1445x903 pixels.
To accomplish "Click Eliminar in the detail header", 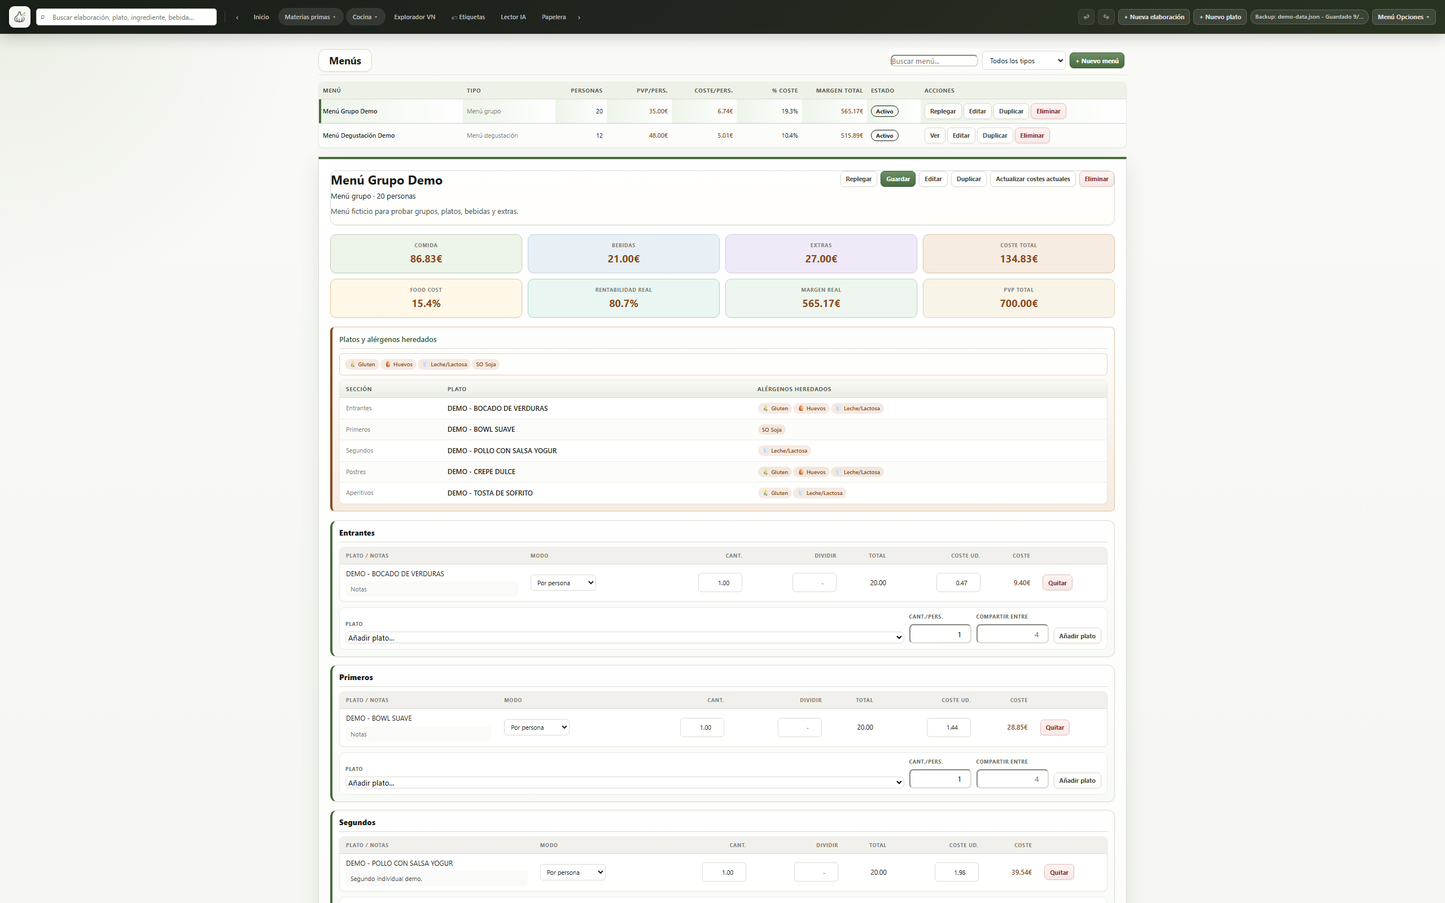I will 1097,179.
